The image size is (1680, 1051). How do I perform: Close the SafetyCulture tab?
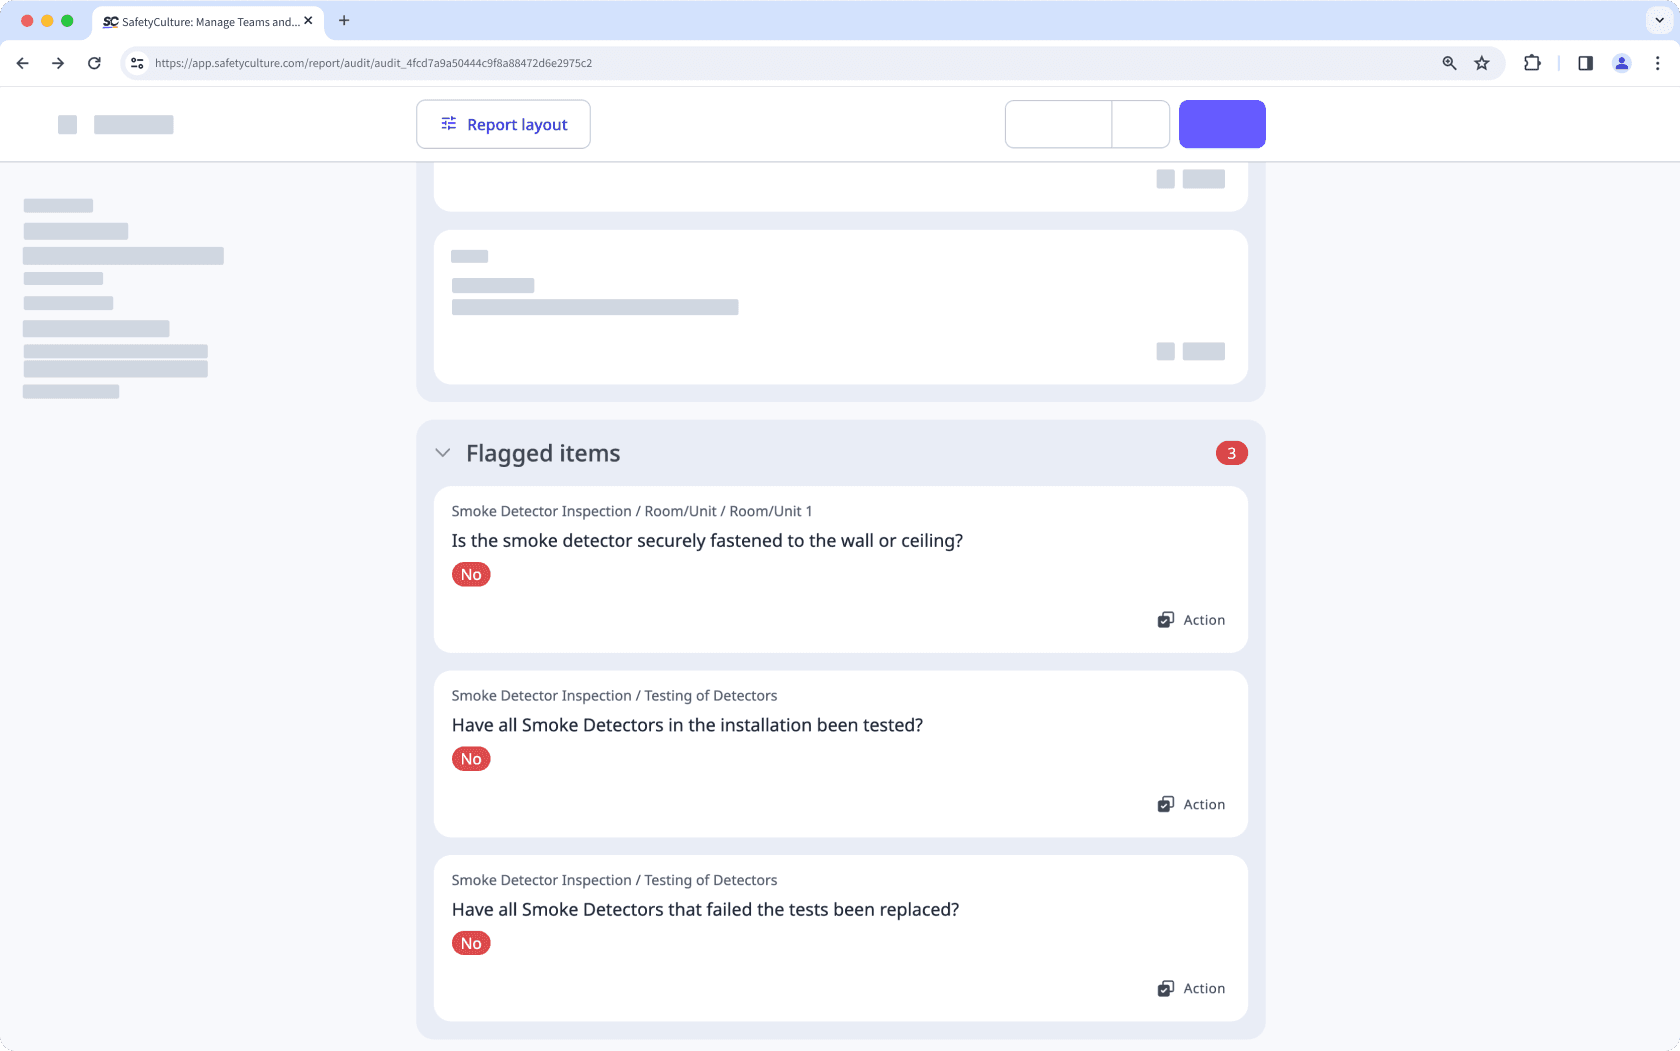[x=308, y=20]
